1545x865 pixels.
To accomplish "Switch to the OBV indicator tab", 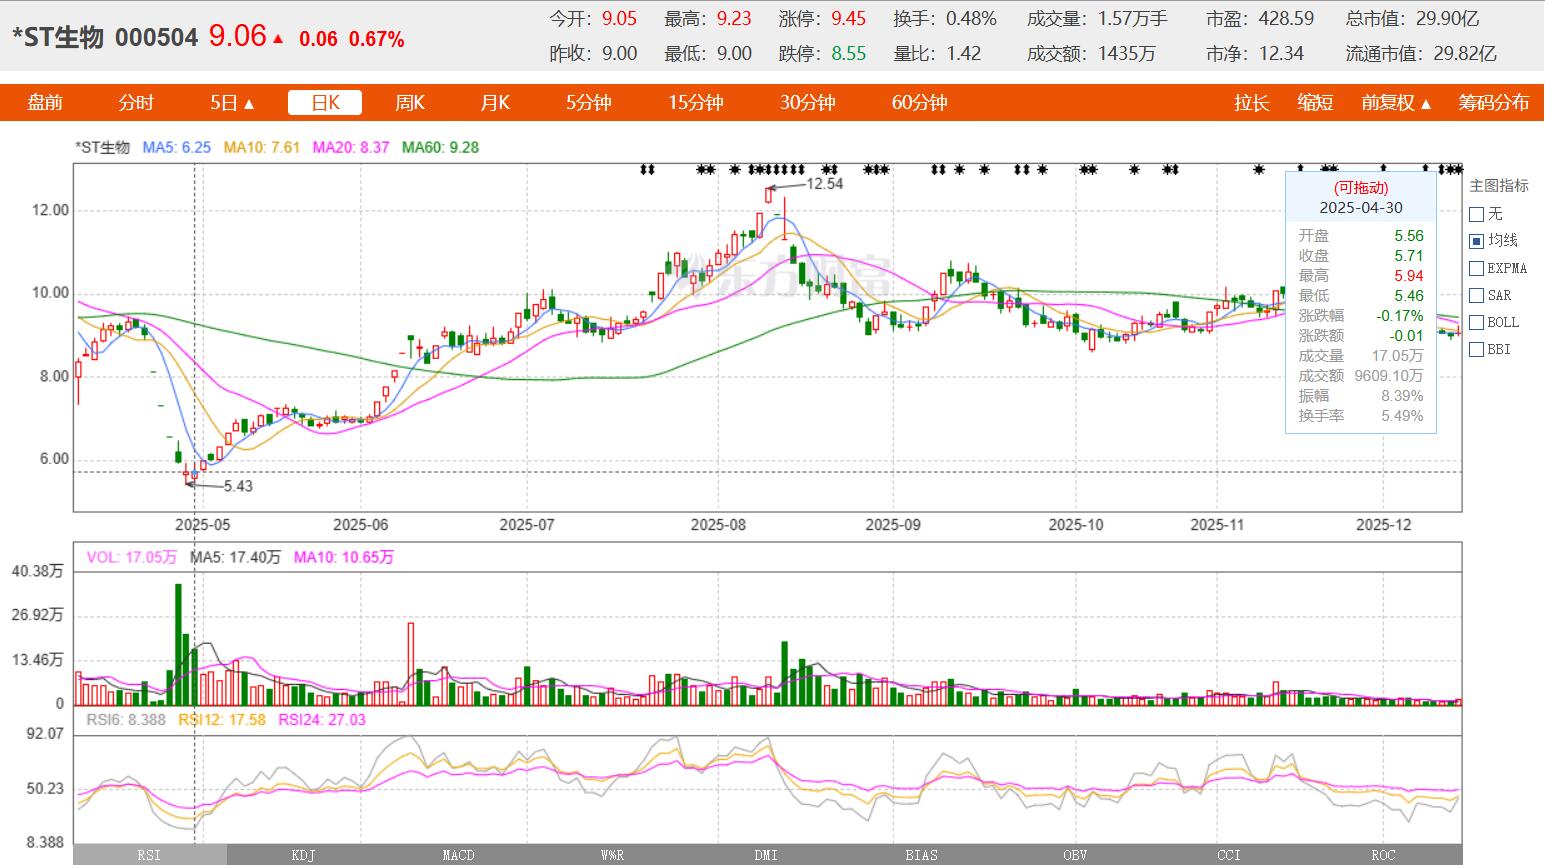I will 1075,855.
